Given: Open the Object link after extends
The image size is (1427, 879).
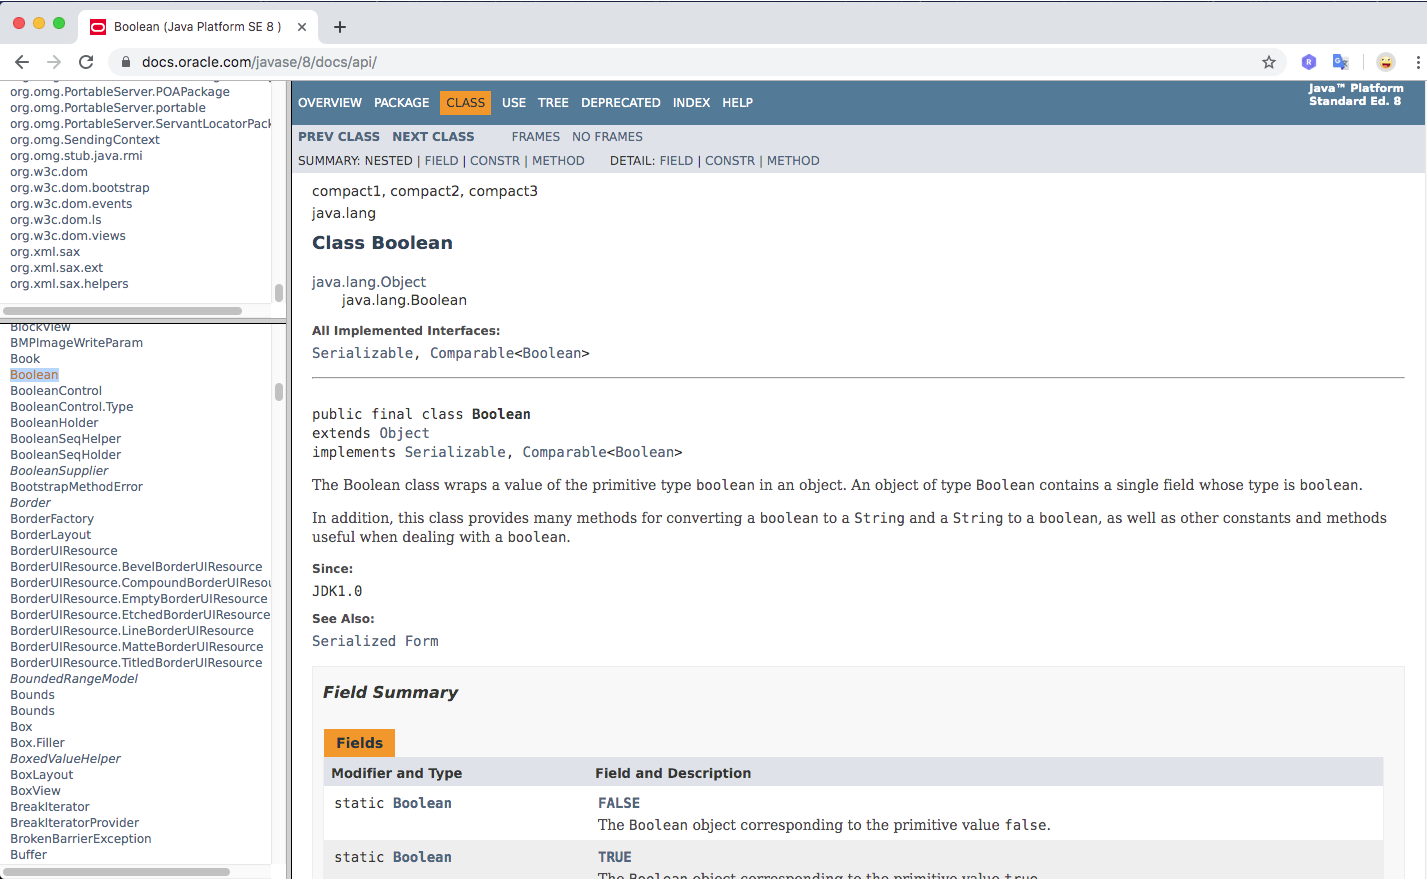Looking at the screenshot, I should (x=404, y=433).
